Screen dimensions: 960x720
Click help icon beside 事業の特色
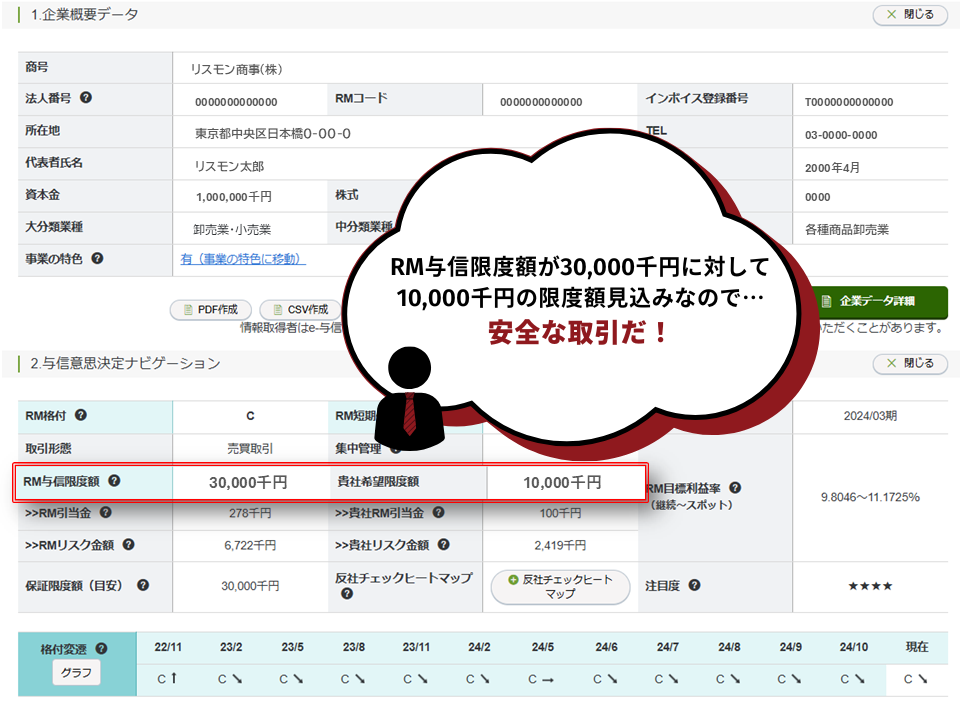(x=97, y=258)
